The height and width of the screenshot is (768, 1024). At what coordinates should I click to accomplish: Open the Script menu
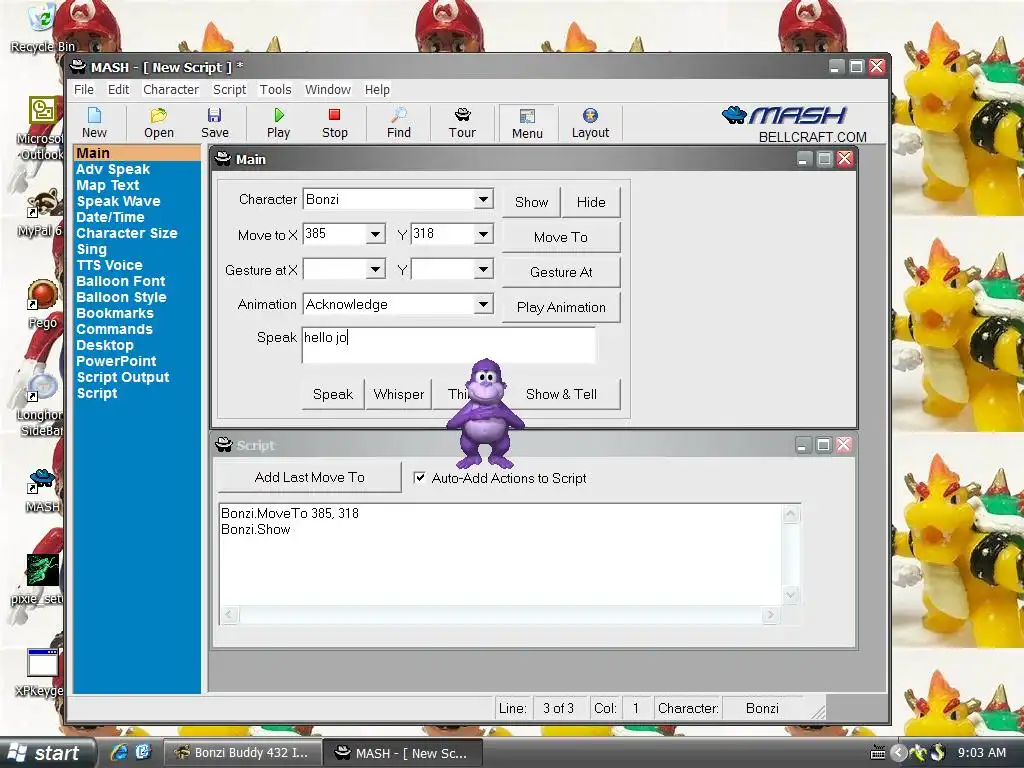[x=229, y=89]
